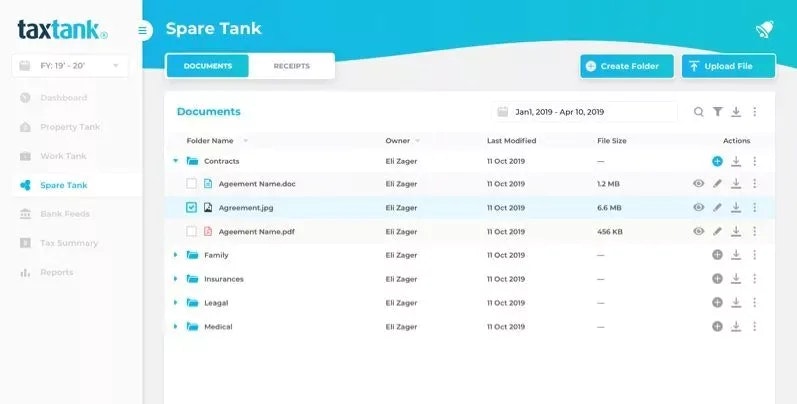Screen dimensions: 797x404
Task: Add file to Medical folder
Action: [717, 326]
